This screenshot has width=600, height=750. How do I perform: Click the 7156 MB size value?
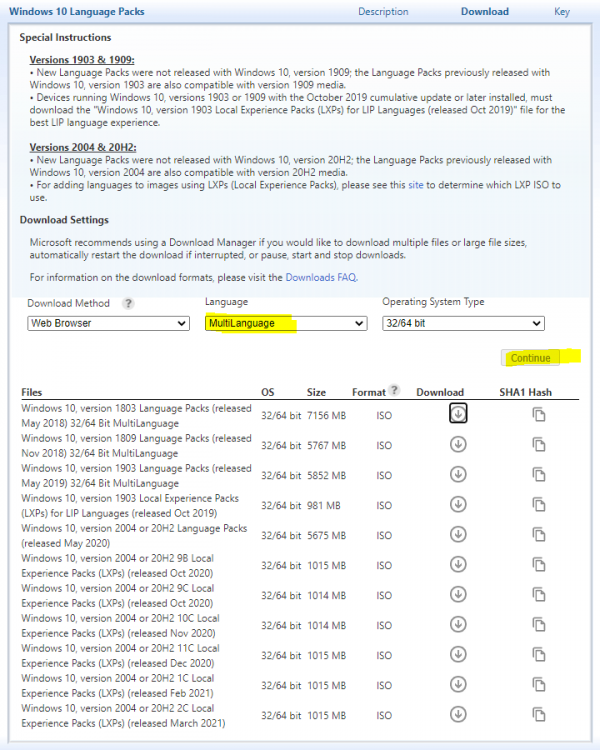click(x=326, y=415)
